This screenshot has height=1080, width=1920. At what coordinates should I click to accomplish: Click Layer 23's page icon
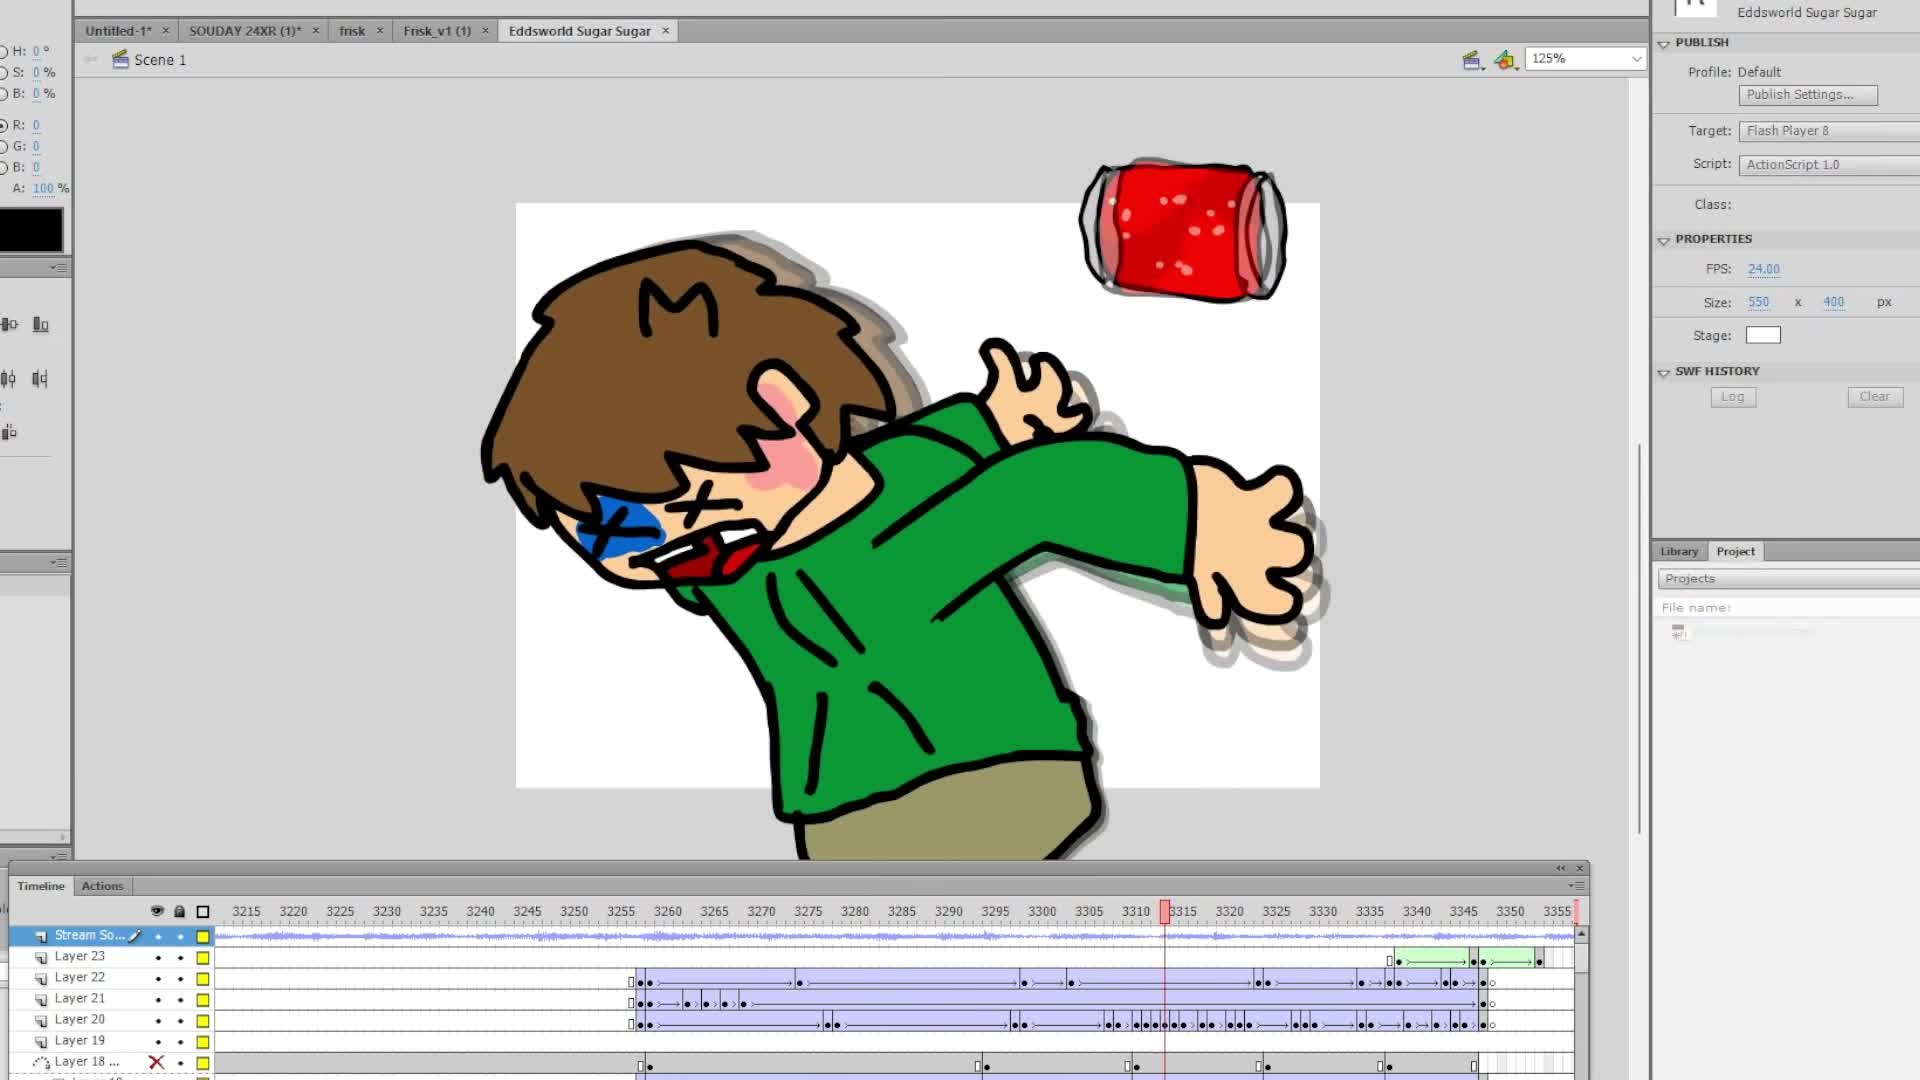[41, 957]
